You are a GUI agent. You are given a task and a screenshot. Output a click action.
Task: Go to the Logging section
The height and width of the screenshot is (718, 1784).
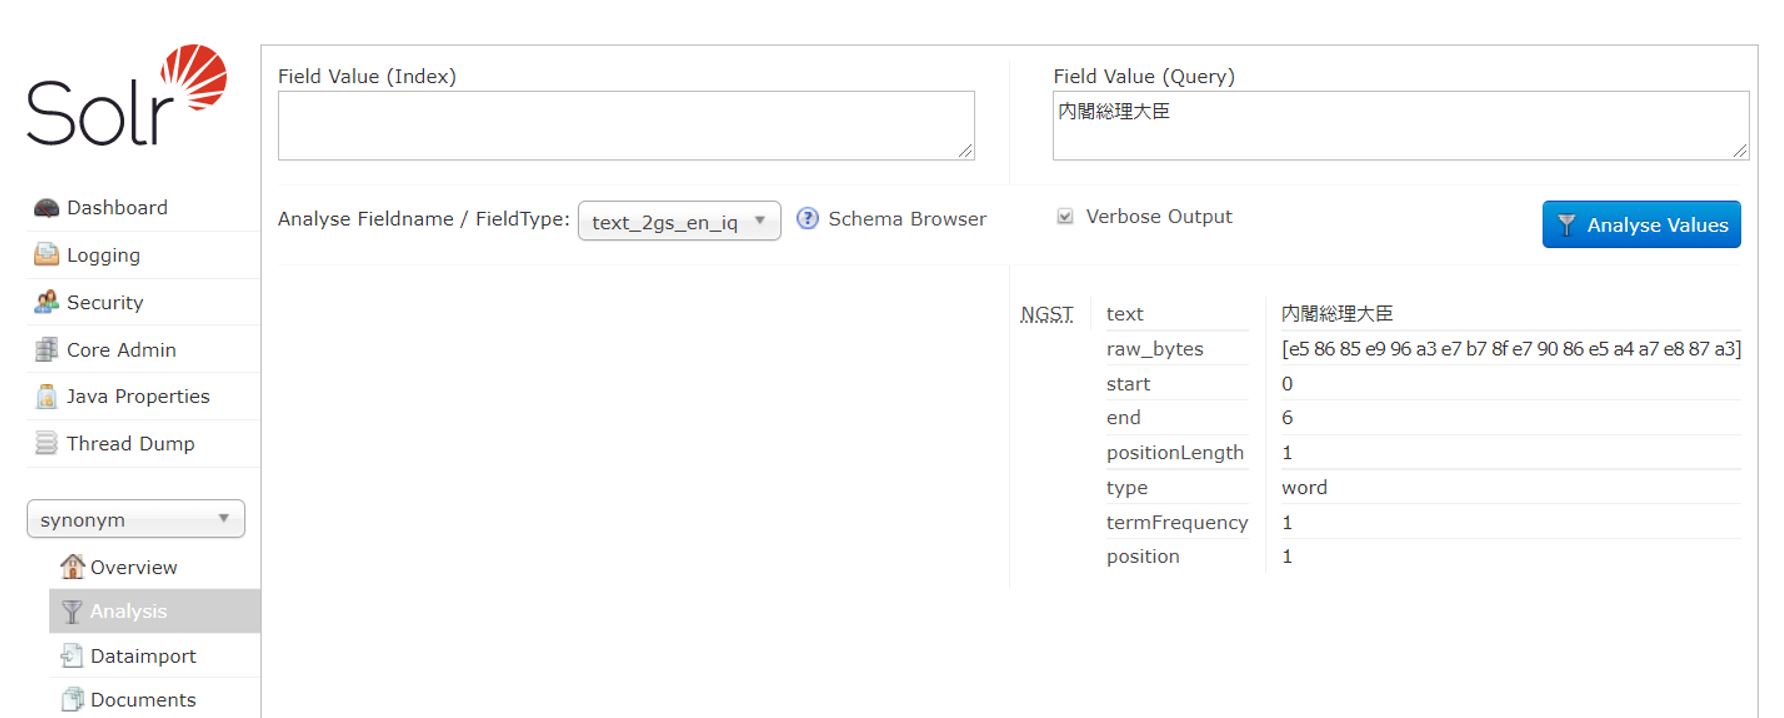[103, 255]
